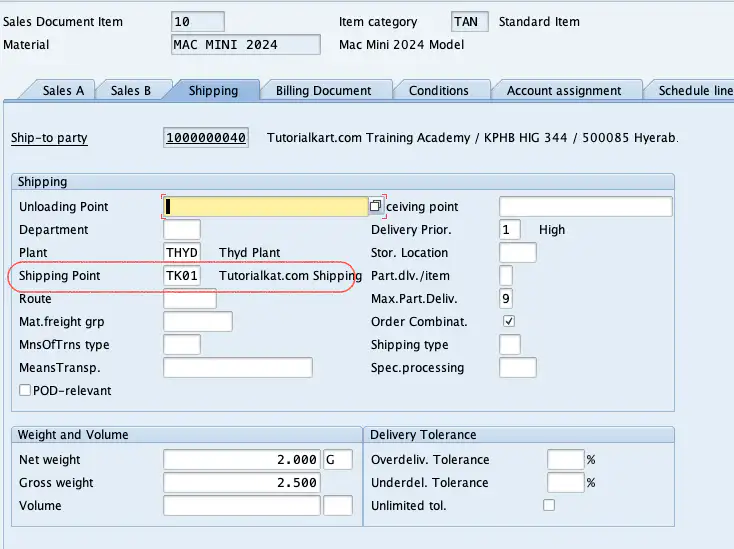Click the Shipping Point field TK01
The image size is (734, 549).
182,275
